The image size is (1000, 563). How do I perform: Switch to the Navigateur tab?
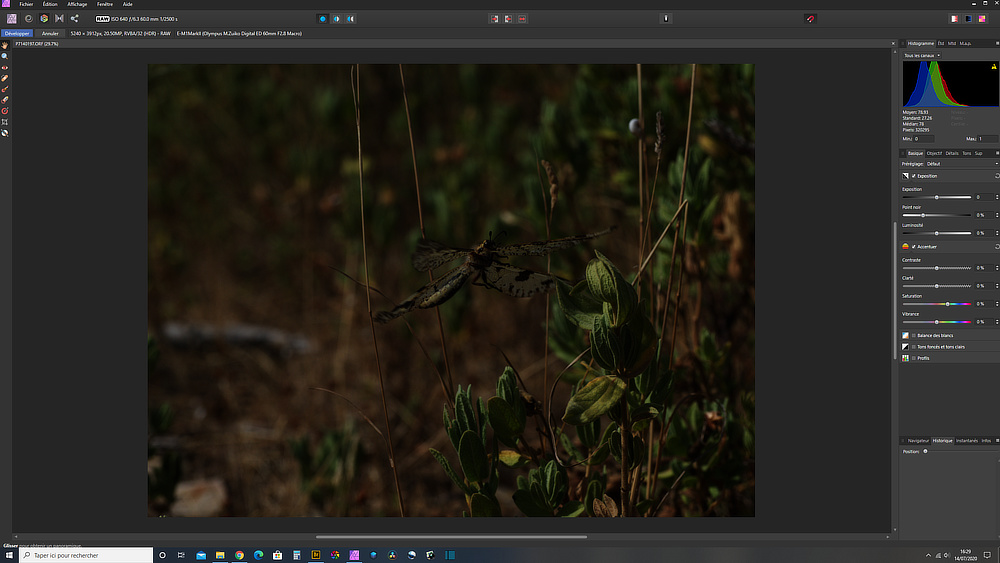[918, 441]
